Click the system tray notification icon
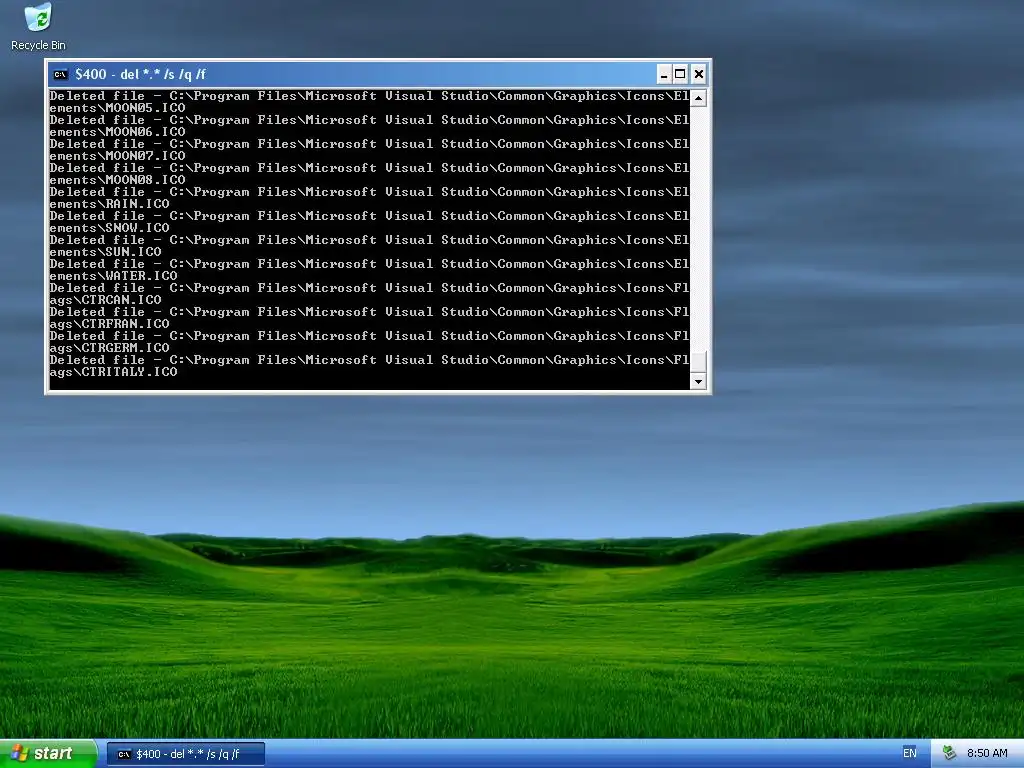This screenshot has height=768, width=1024. 949,754
